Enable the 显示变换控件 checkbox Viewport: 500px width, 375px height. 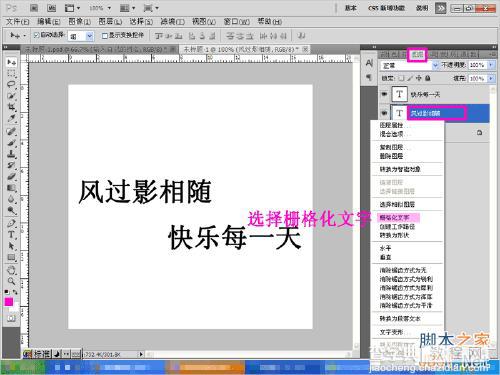click(x=105, y=35)
